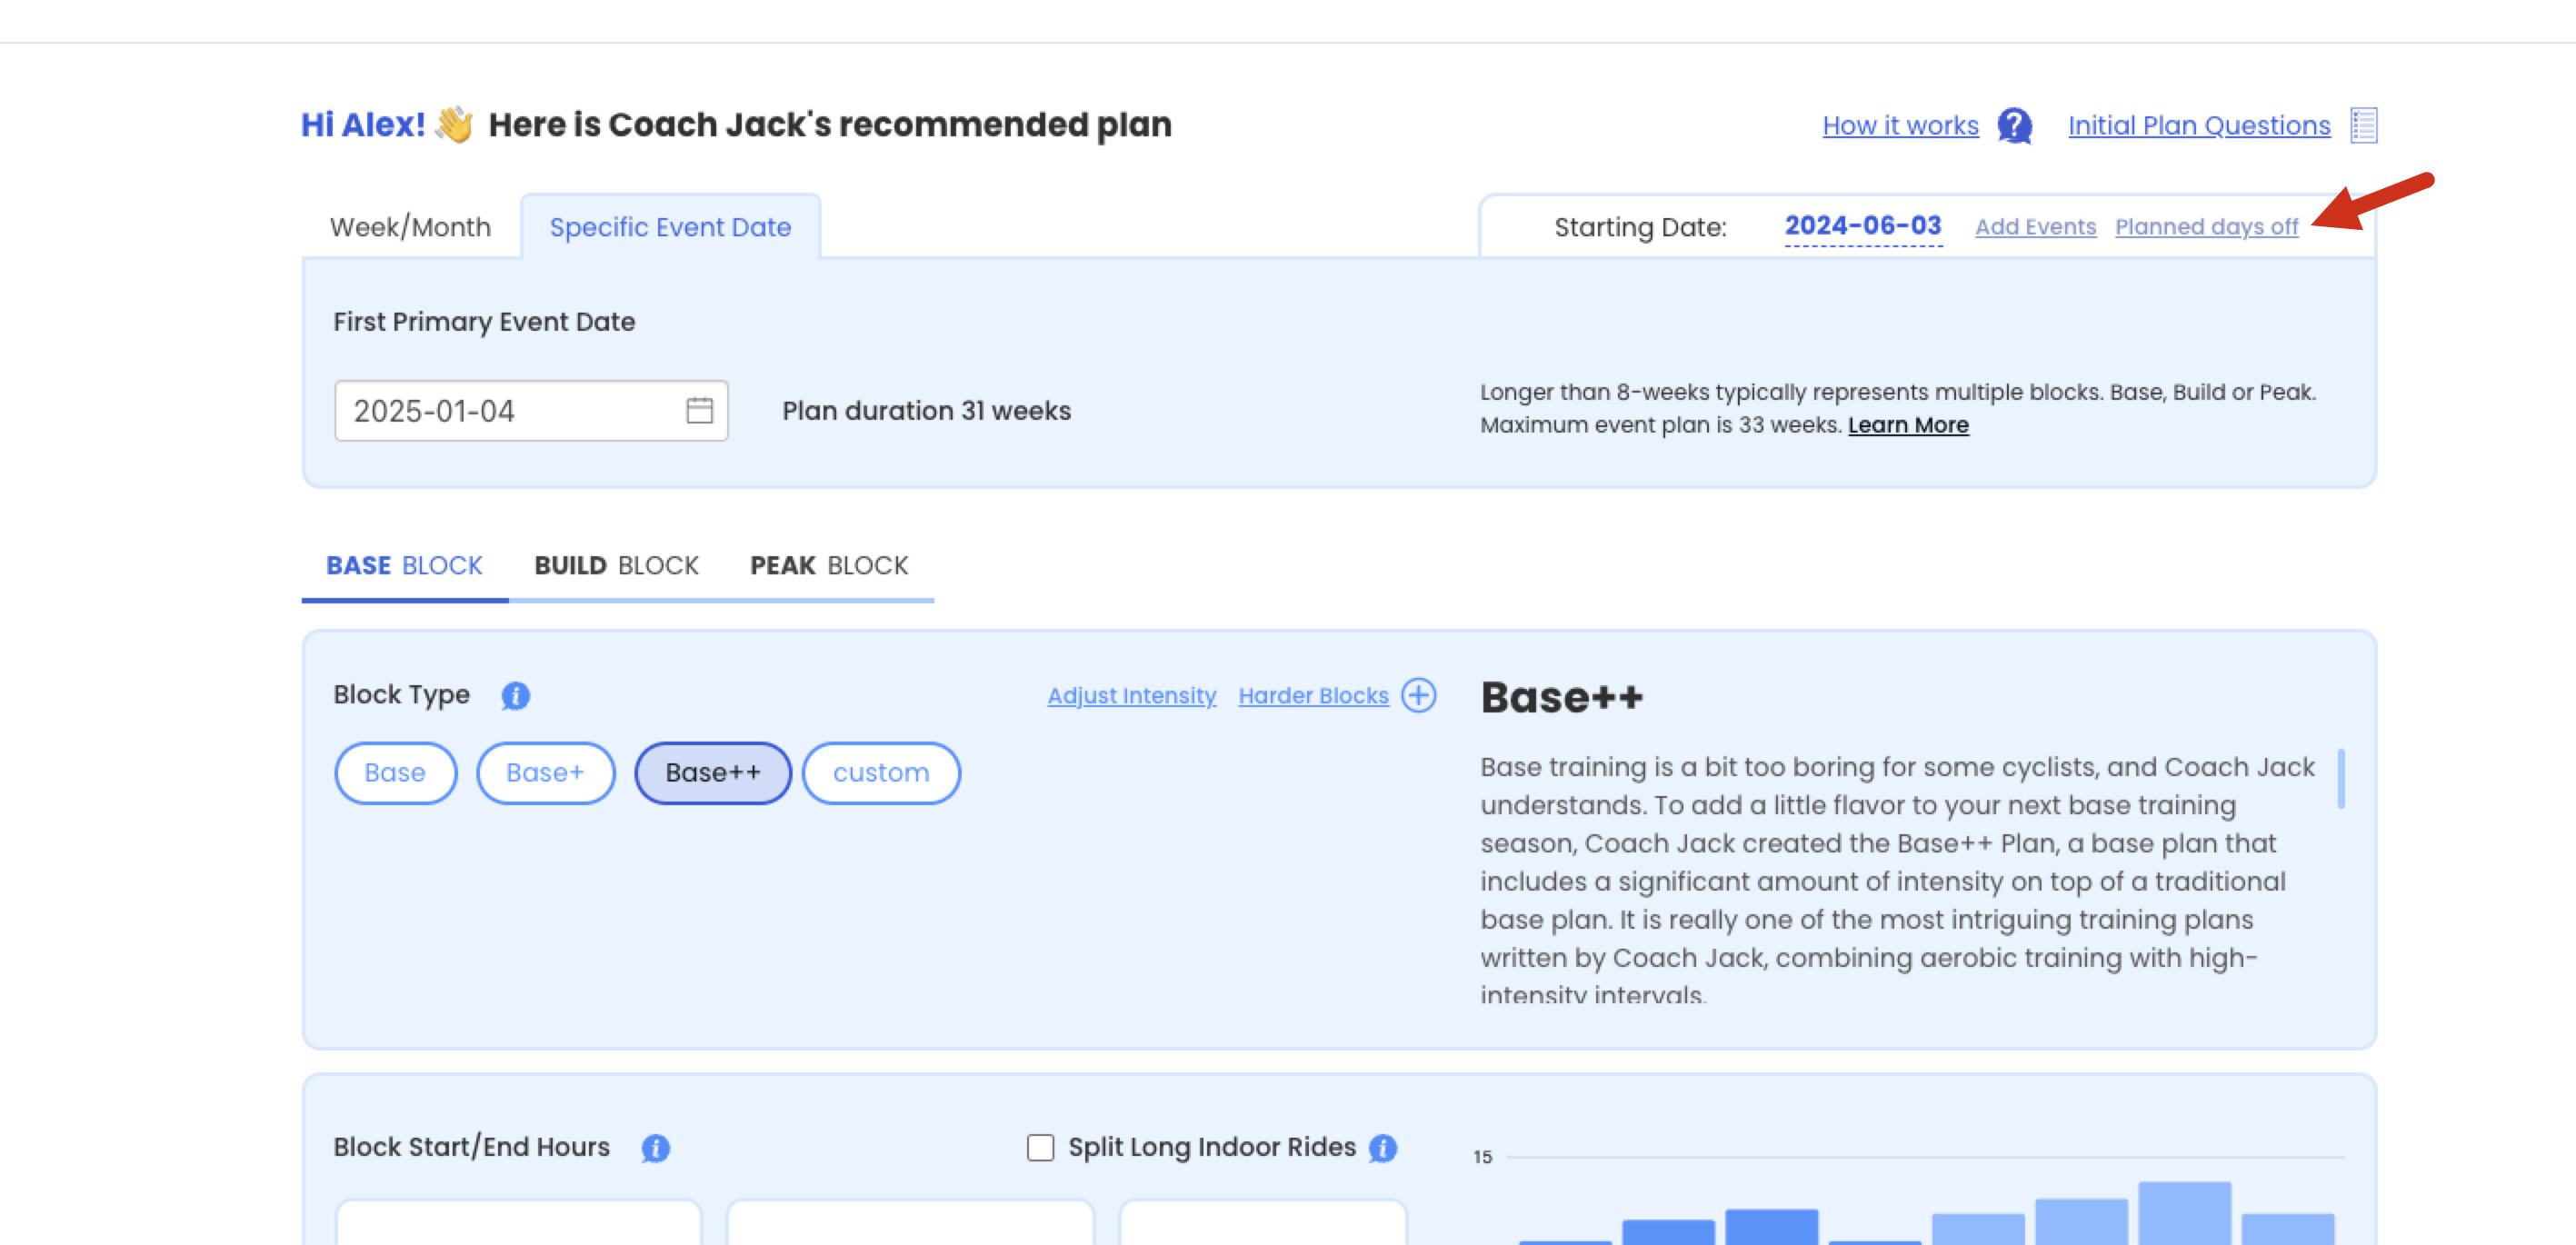Select the Base++ block type

click(713, 773)
